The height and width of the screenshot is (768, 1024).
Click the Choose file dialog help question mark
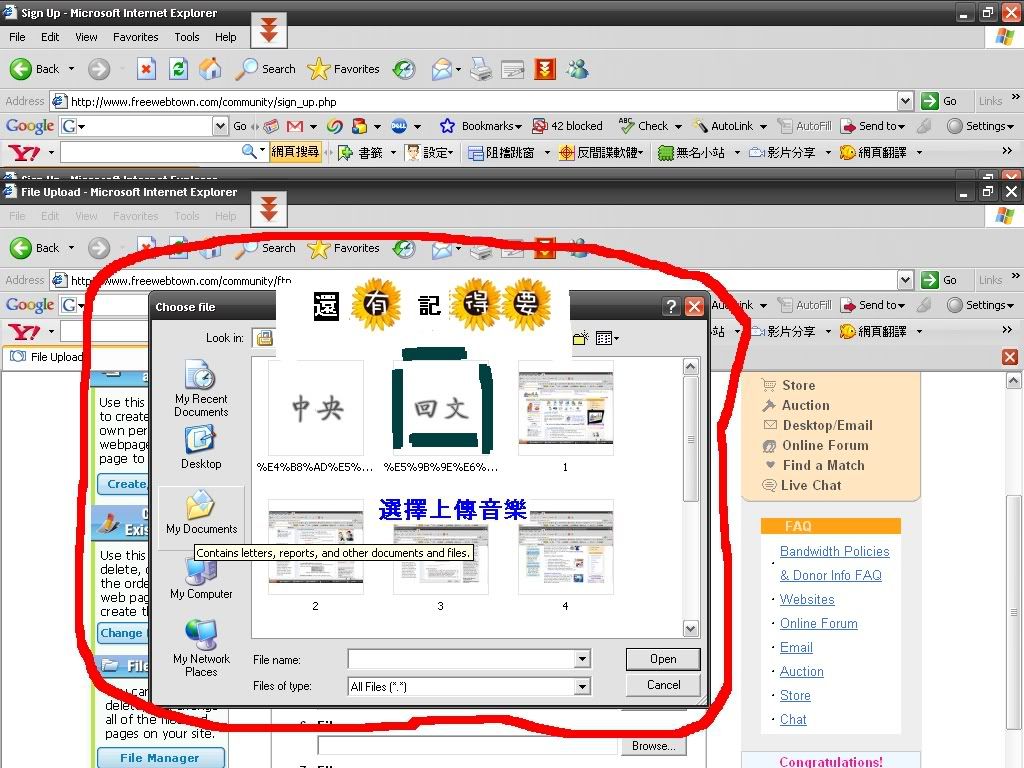671,306
